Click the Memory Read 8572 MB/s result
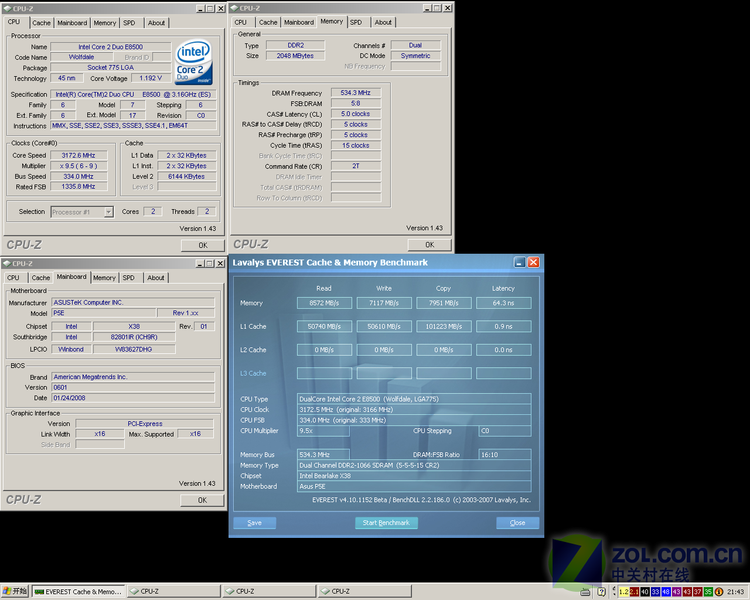 coord(324,303)
